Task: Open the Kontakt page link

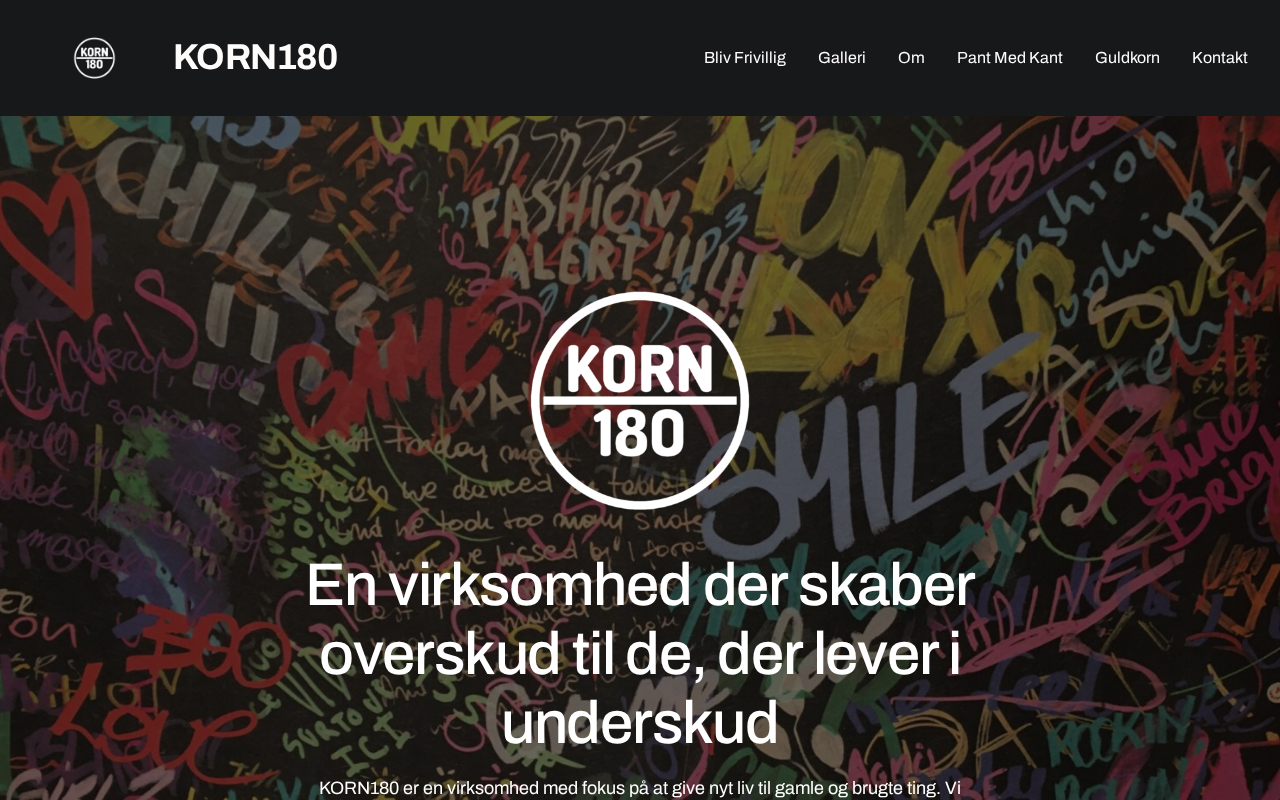Action: click(x=1220, y=58)
